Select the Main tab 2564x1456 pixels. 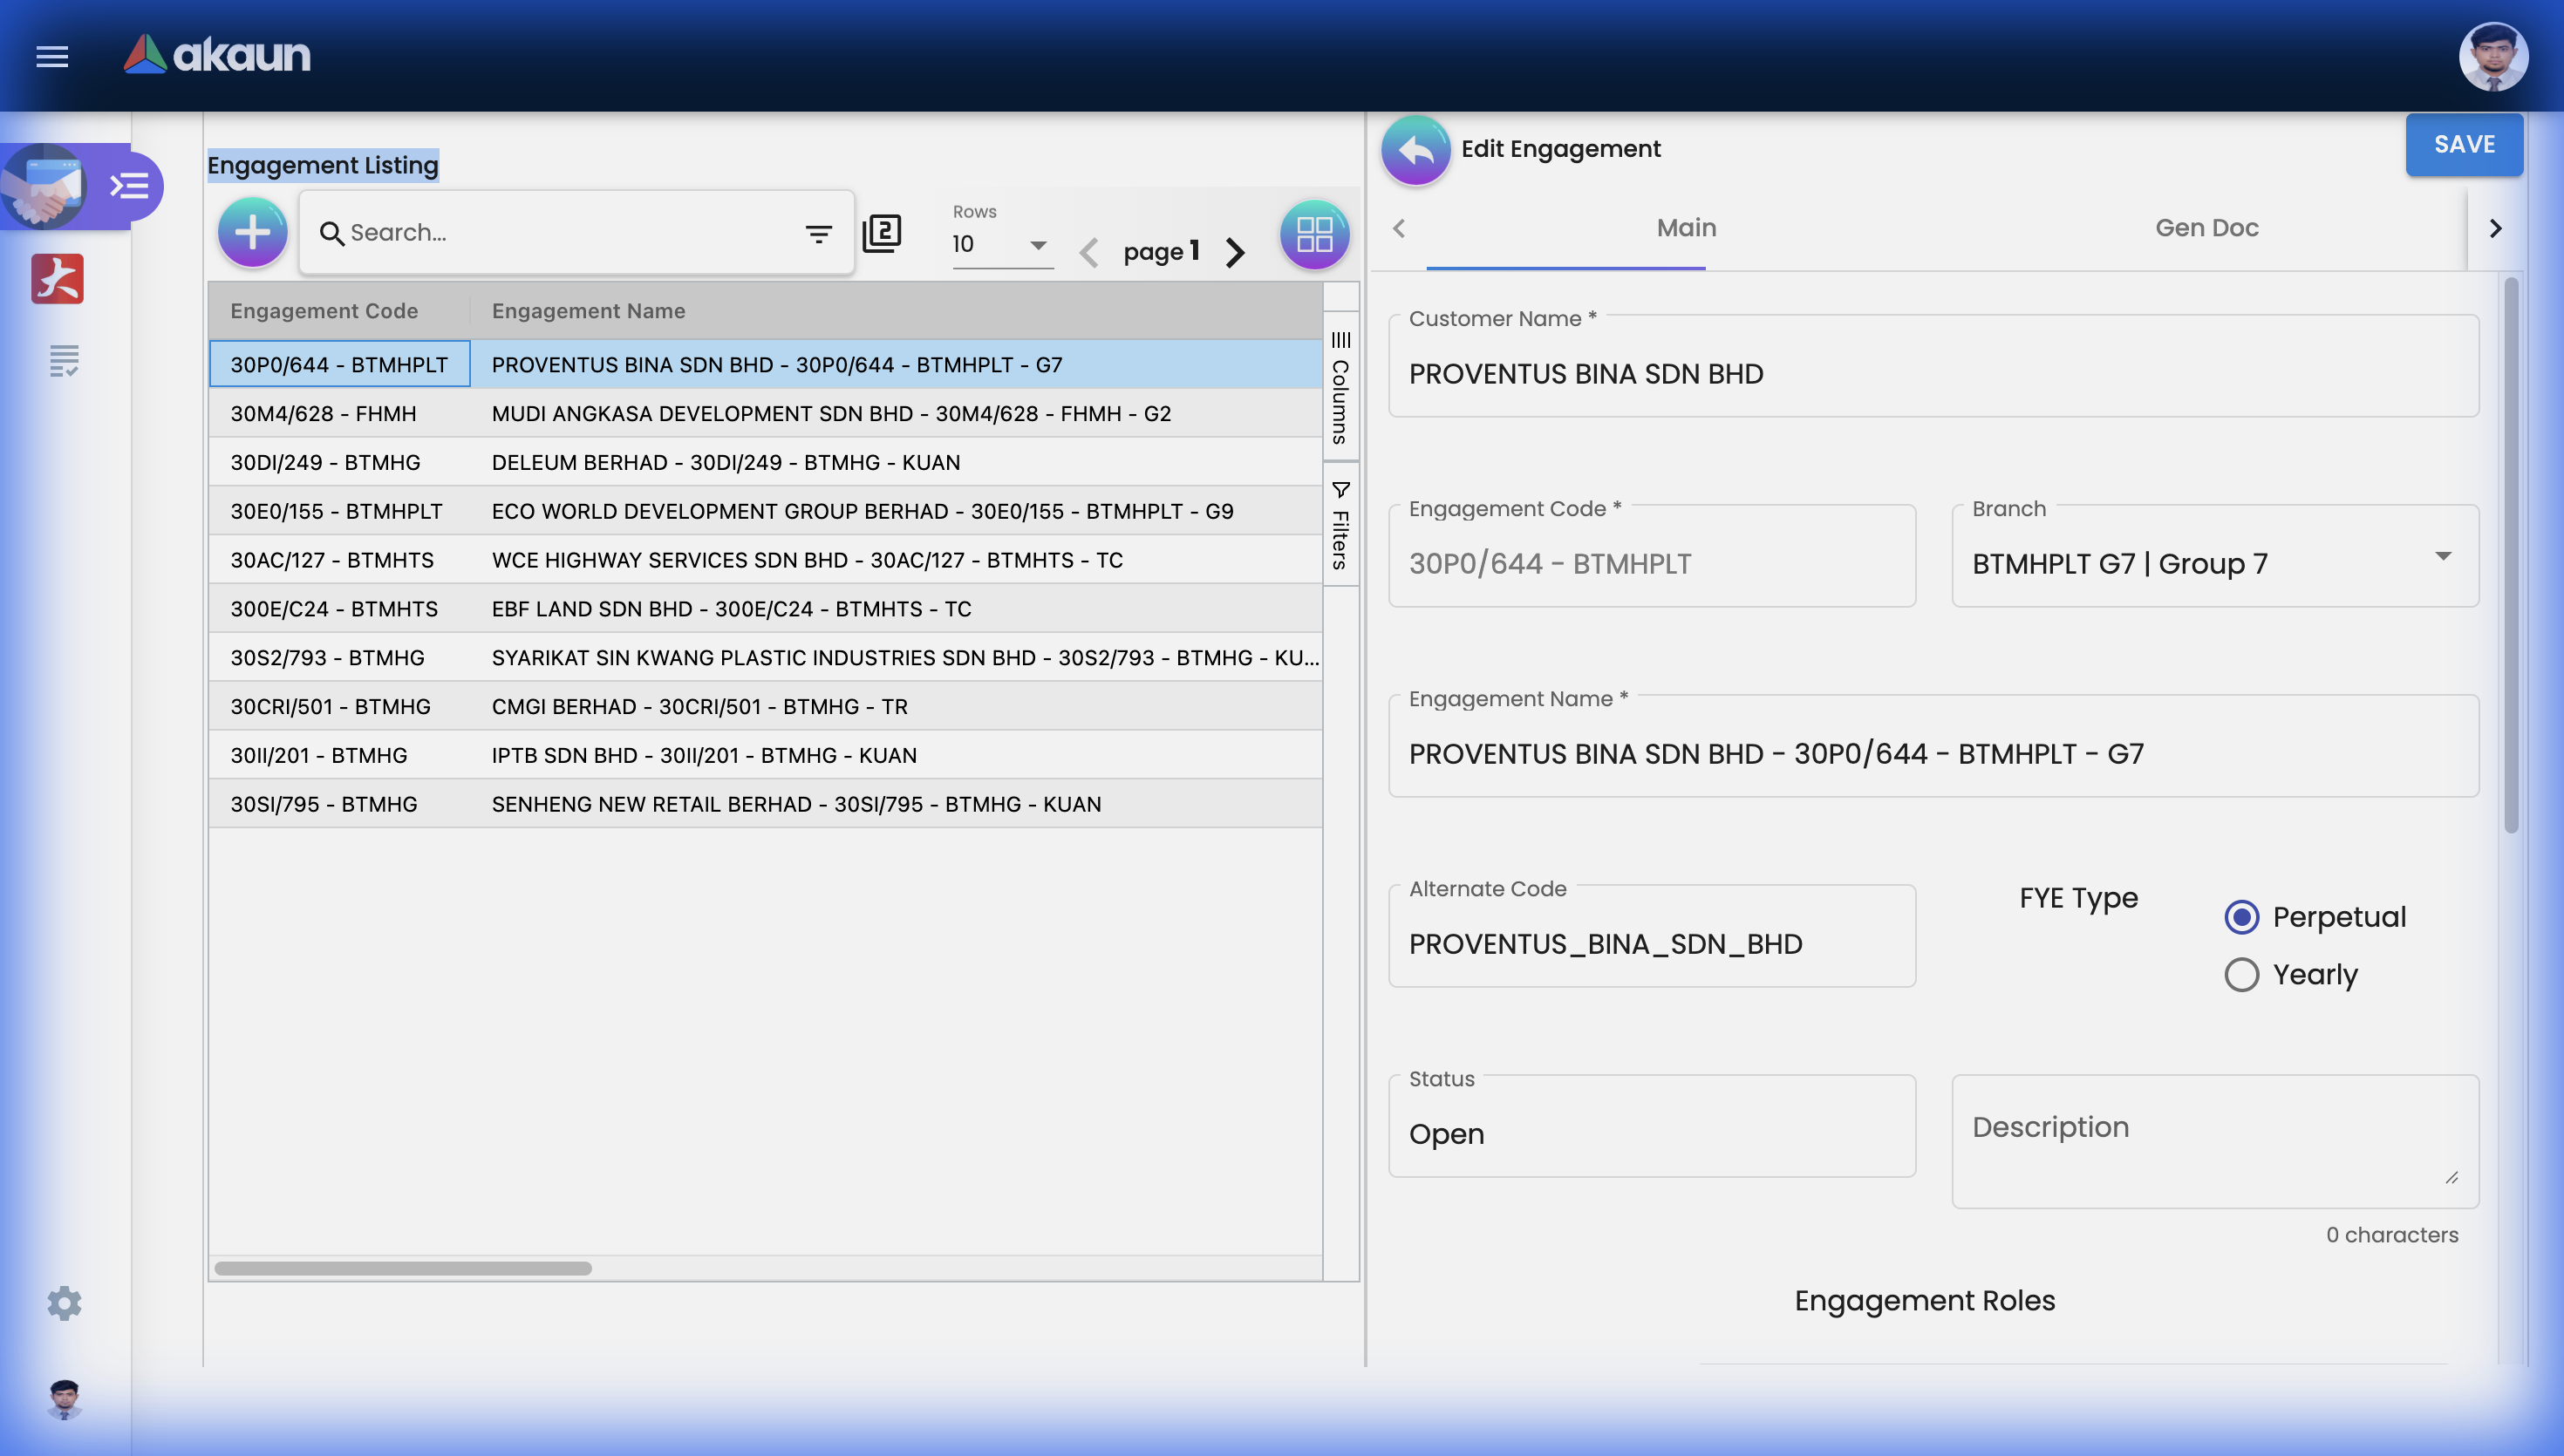pos(1685,228)
